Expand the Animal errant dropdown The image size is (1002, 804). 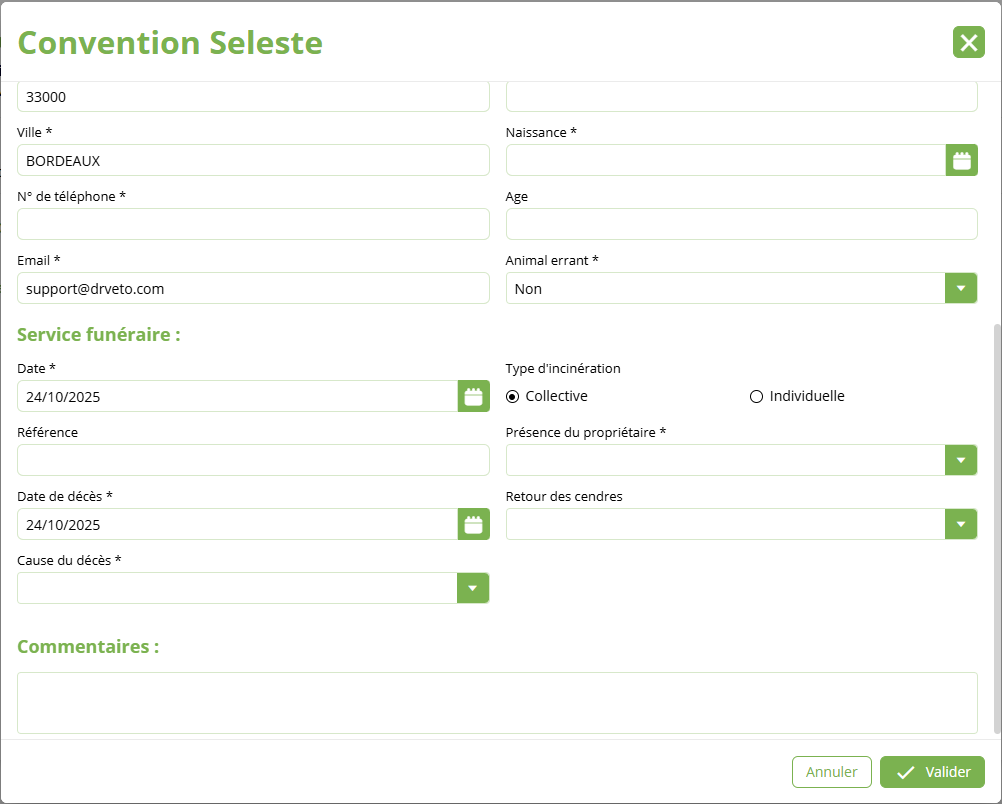tap(961, 288)
